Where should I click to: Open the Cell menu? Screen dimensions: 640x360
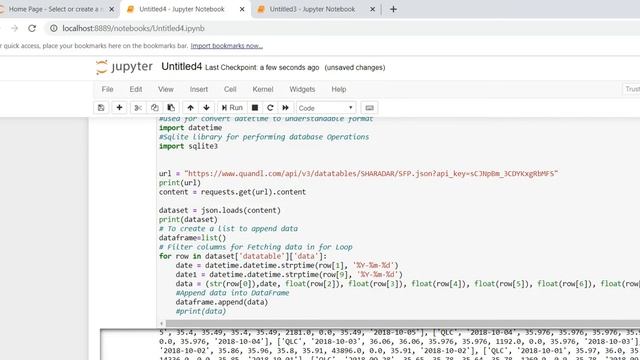click(x=230, y=89)
